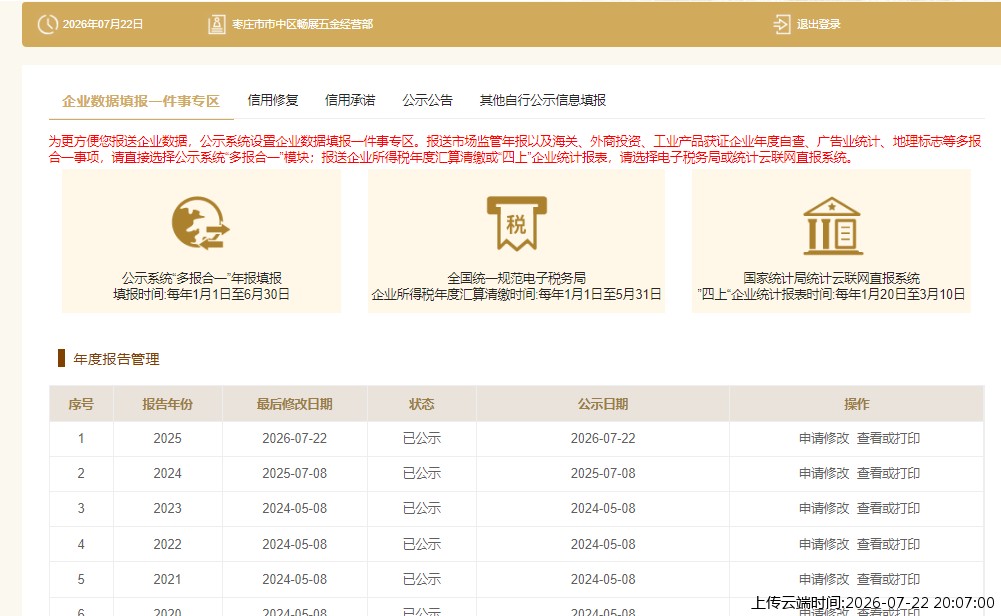Click the 报告年份 column header
Viewport: 1001px width, 616px height.
coord(167,404)
